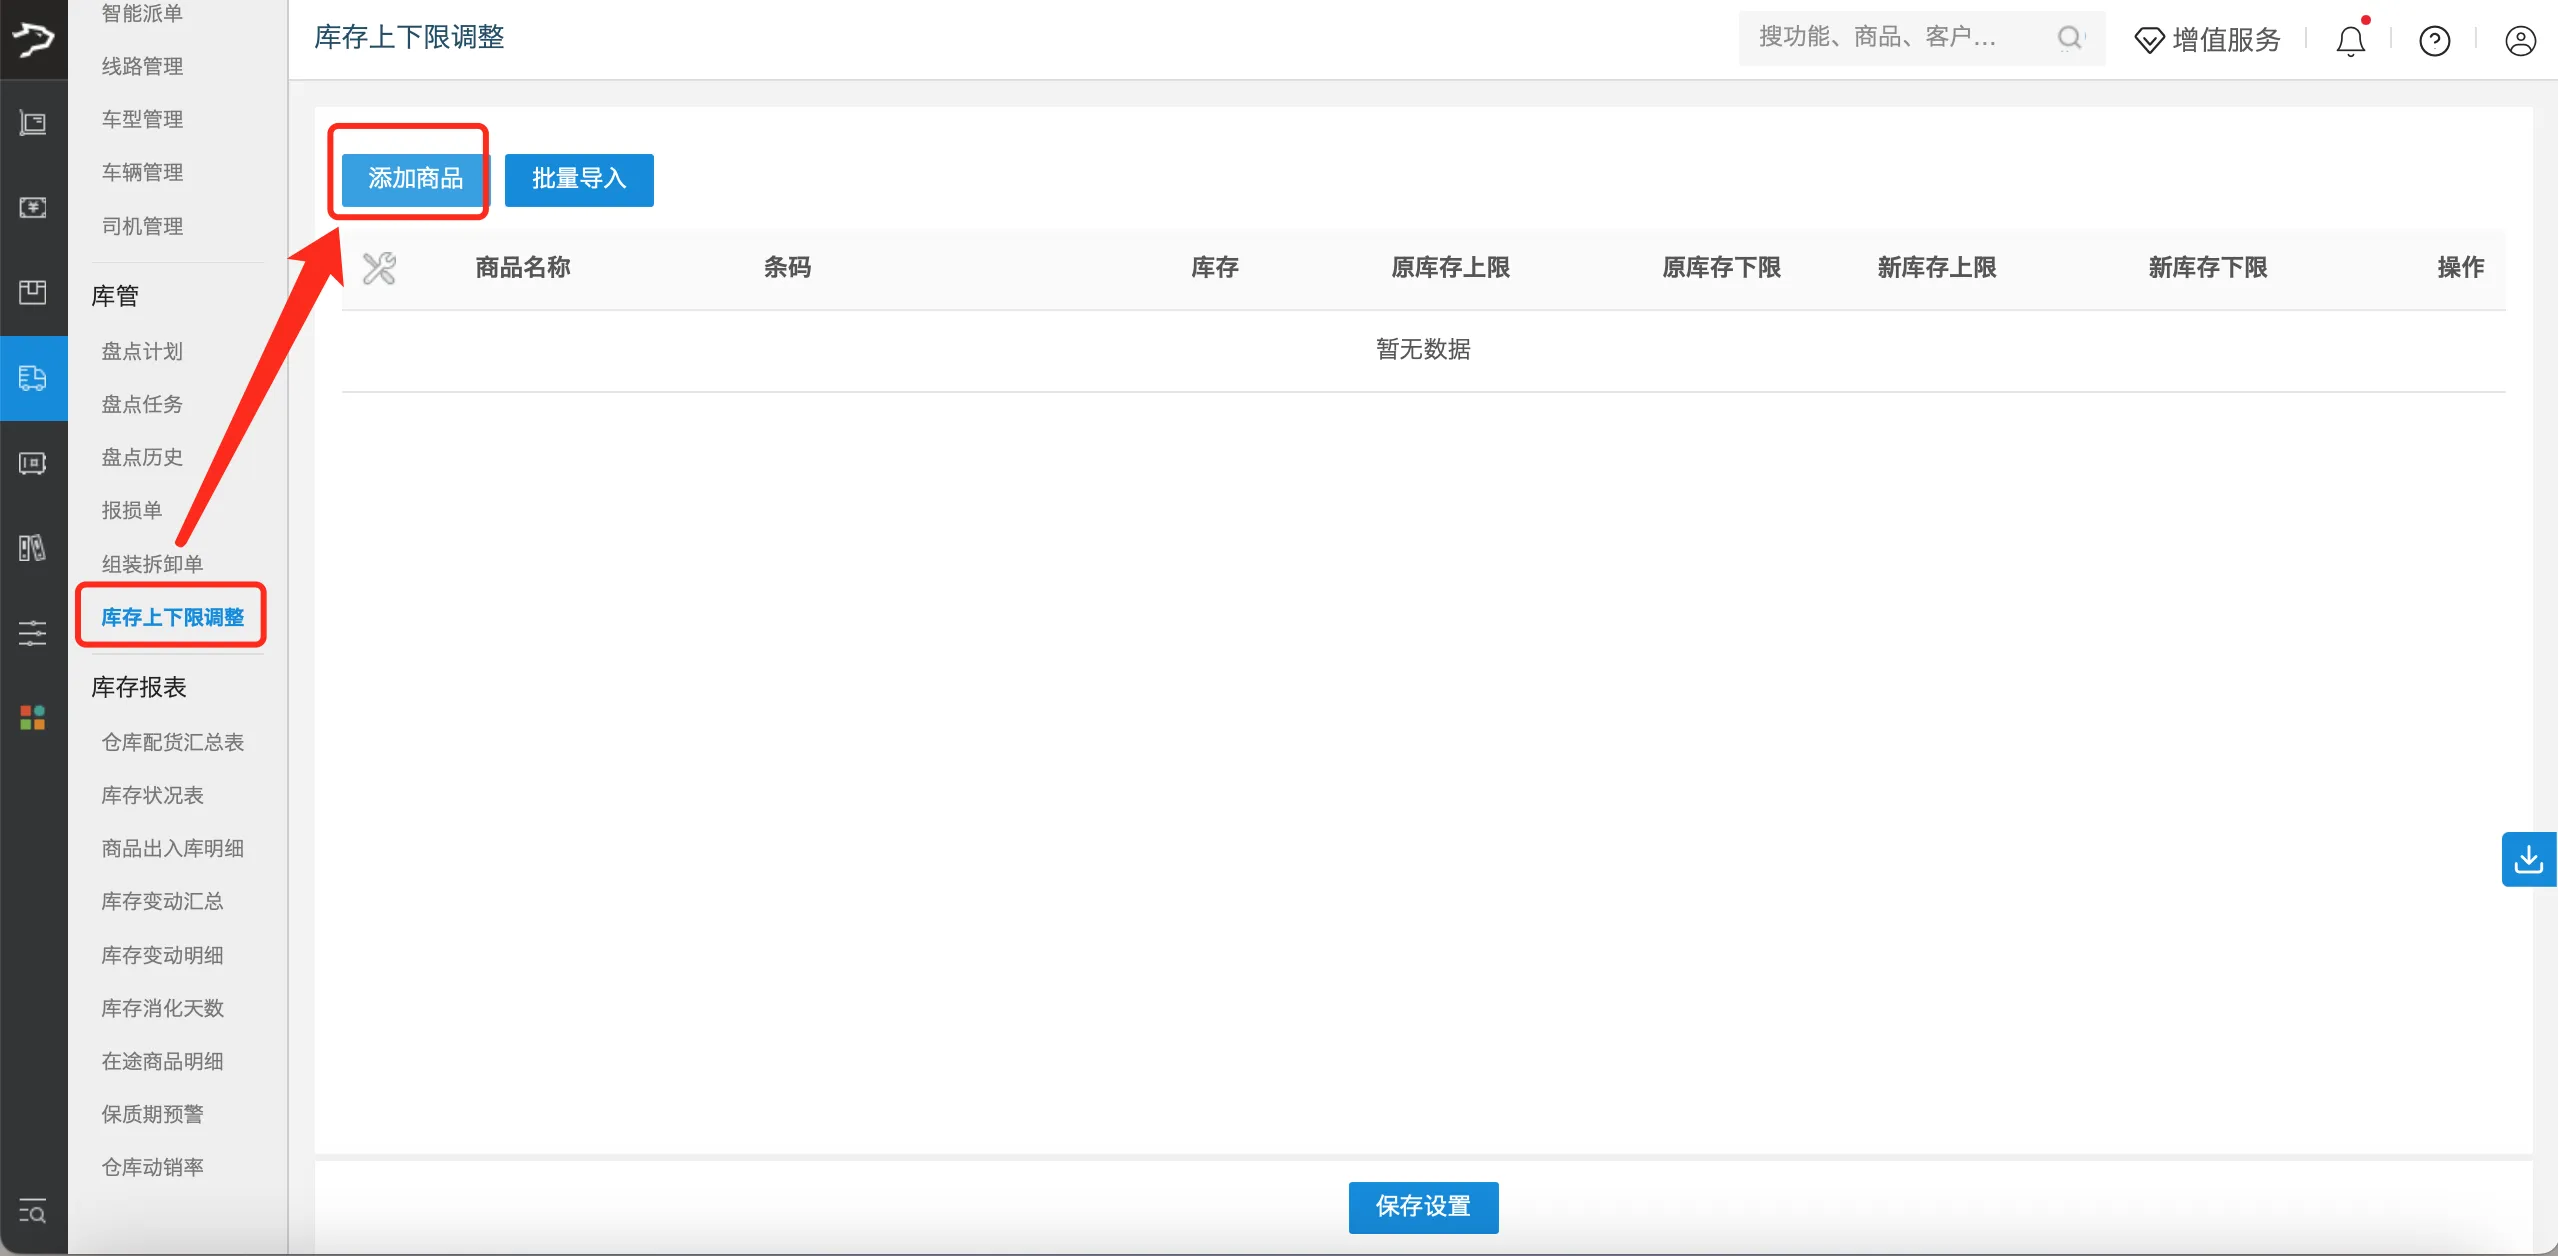Click 批量导入 button
The width and height of the screenshot is (2558, 1256).
579,179
